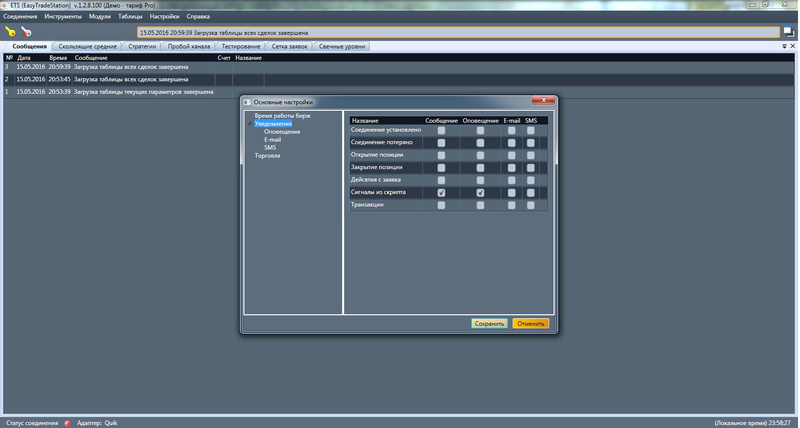Open the Настройки menu
The height and width of the screenshot is (428, 800).
pyautogui.click(x=164, y=17)
